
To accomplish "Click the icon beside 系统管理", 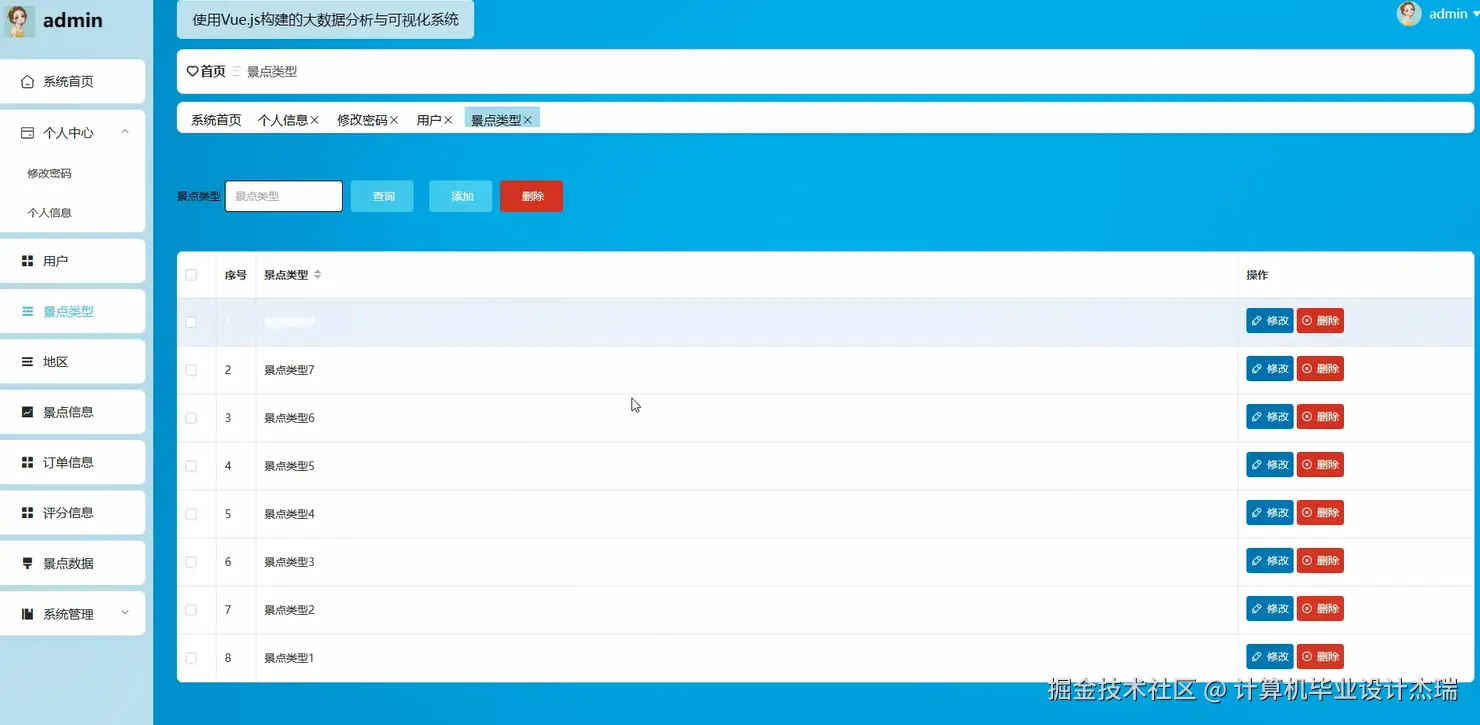I will point(28,614).
